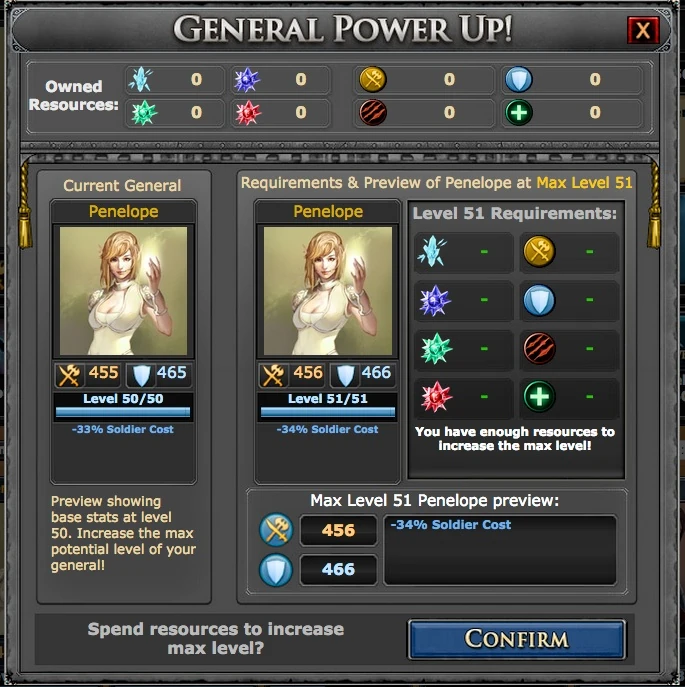The image size is (685, 687).
Task: Click the round defense shield icon beside 466
Action: click(x=276, y=570)
